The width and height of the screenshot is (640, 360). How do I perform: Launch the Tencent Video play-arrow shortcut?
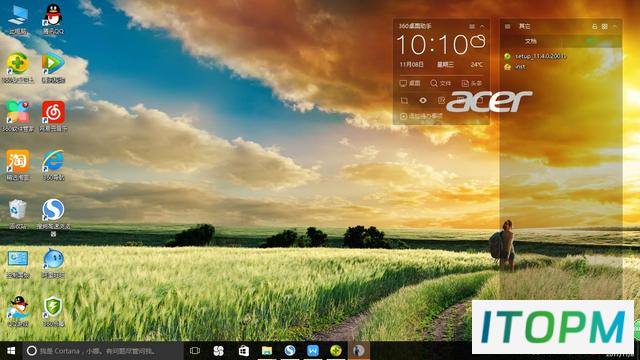pyautogui.click(x=53, y=67)
